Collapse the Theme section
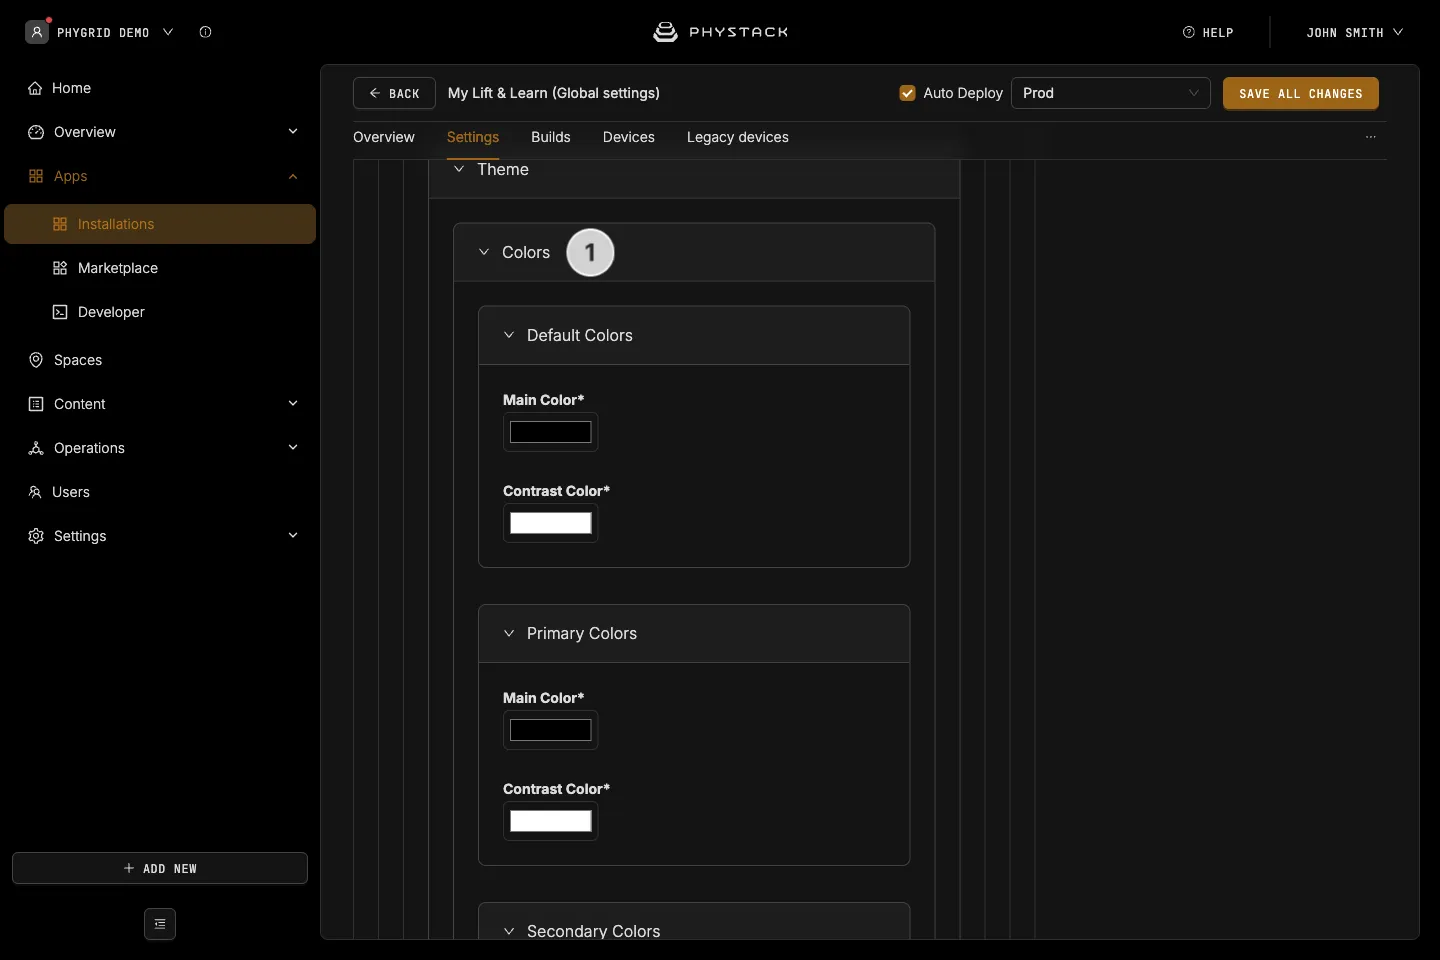Screen dimensions: 1440x960 coord(459,169)
